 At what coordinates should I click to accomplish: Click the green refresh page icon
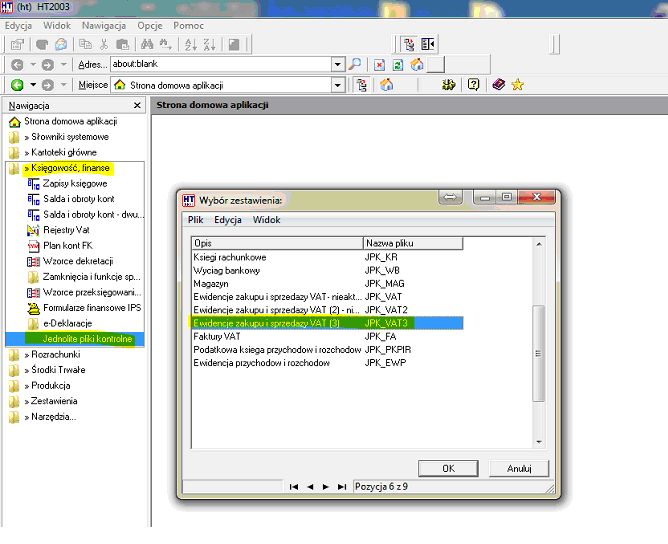pos(398,65)
